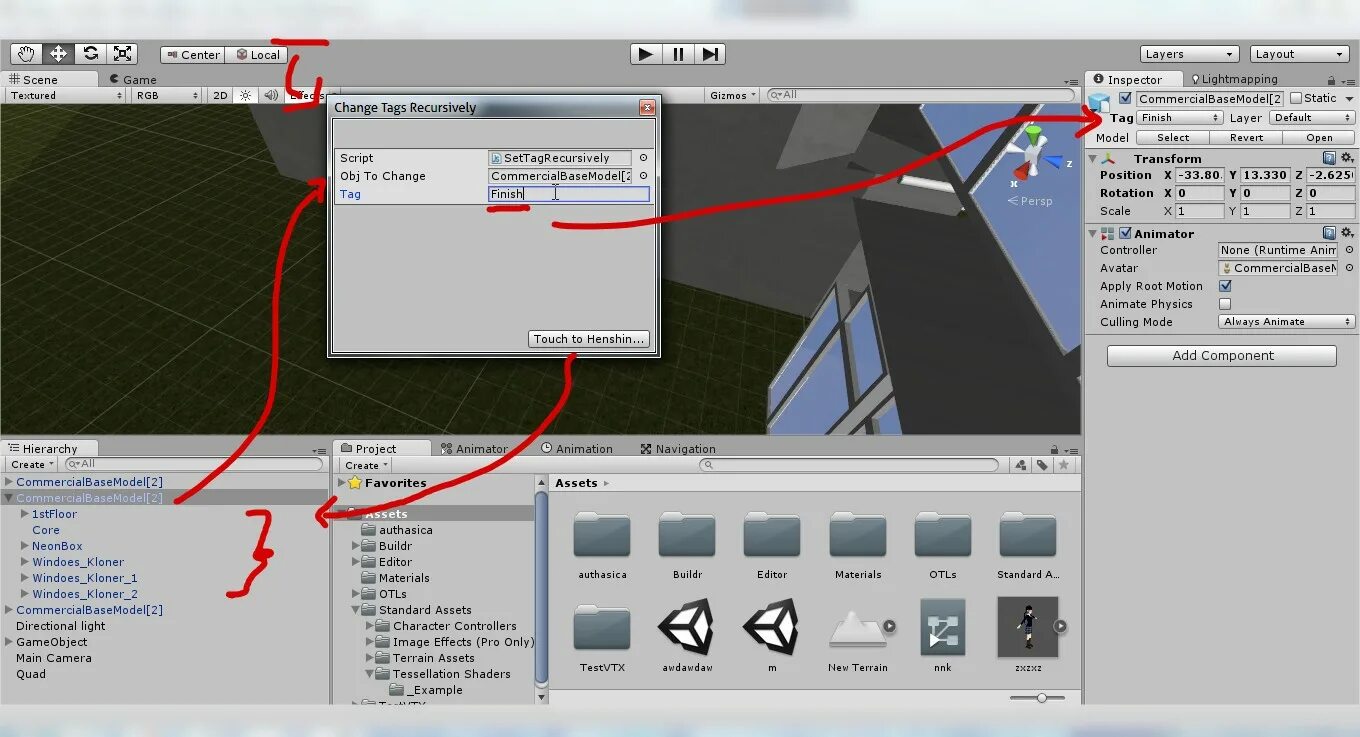Select the Rotate tool
The image size is (1360, 737).
(90, 54)
